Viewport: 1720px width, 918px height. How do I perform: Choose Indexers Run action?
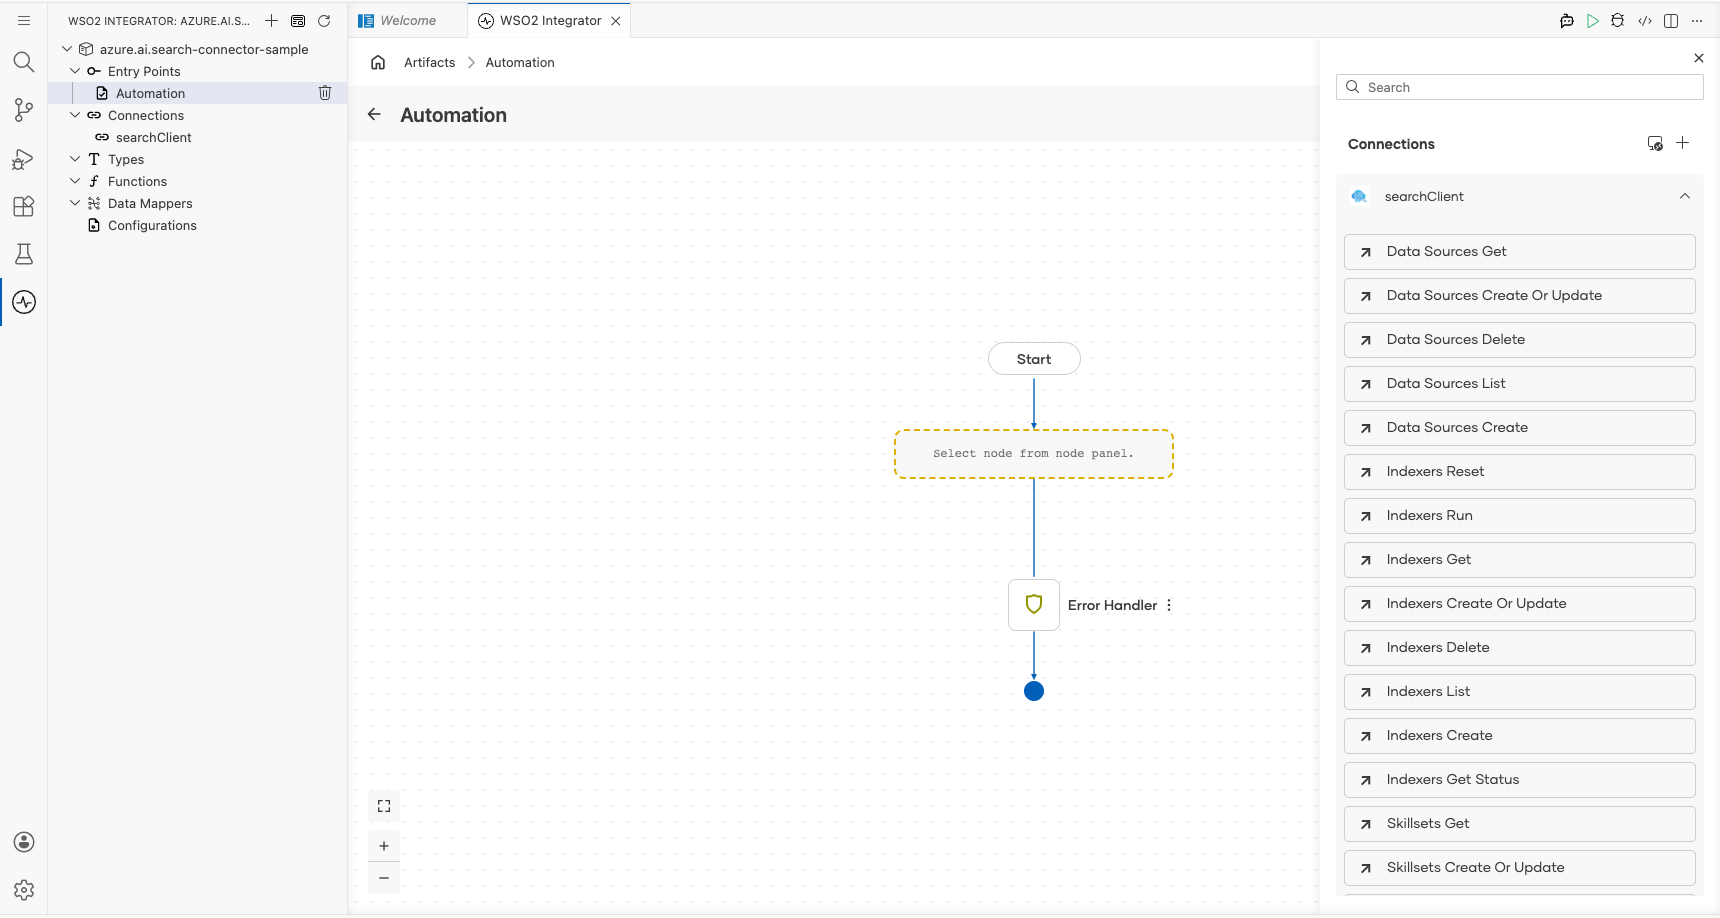coord(1519,516)
